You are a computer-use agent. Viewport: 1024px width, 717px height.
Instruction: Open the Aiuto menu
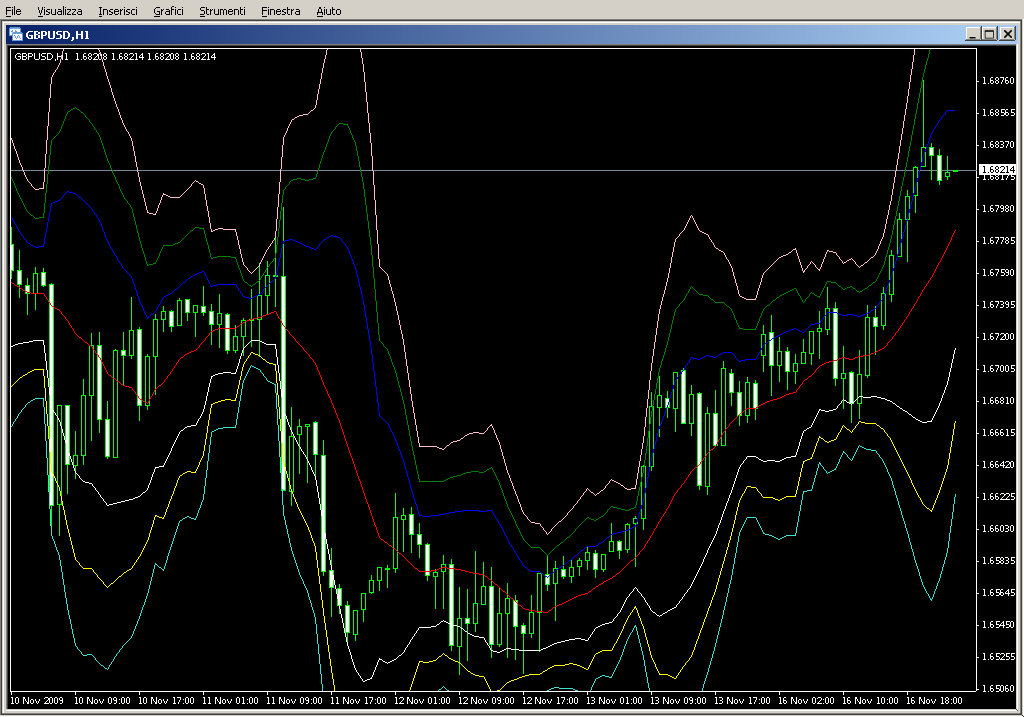point(328,11)
